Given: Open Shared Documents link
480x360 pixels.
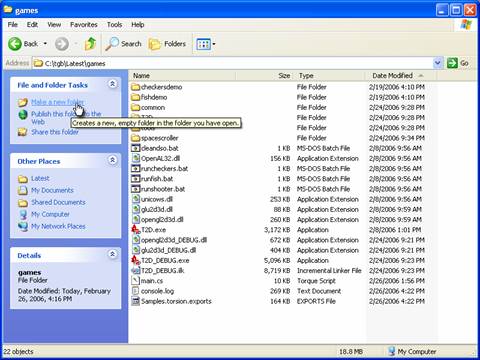Looking at the screenshot, I should pyautogui.click(x=58, y=202).
